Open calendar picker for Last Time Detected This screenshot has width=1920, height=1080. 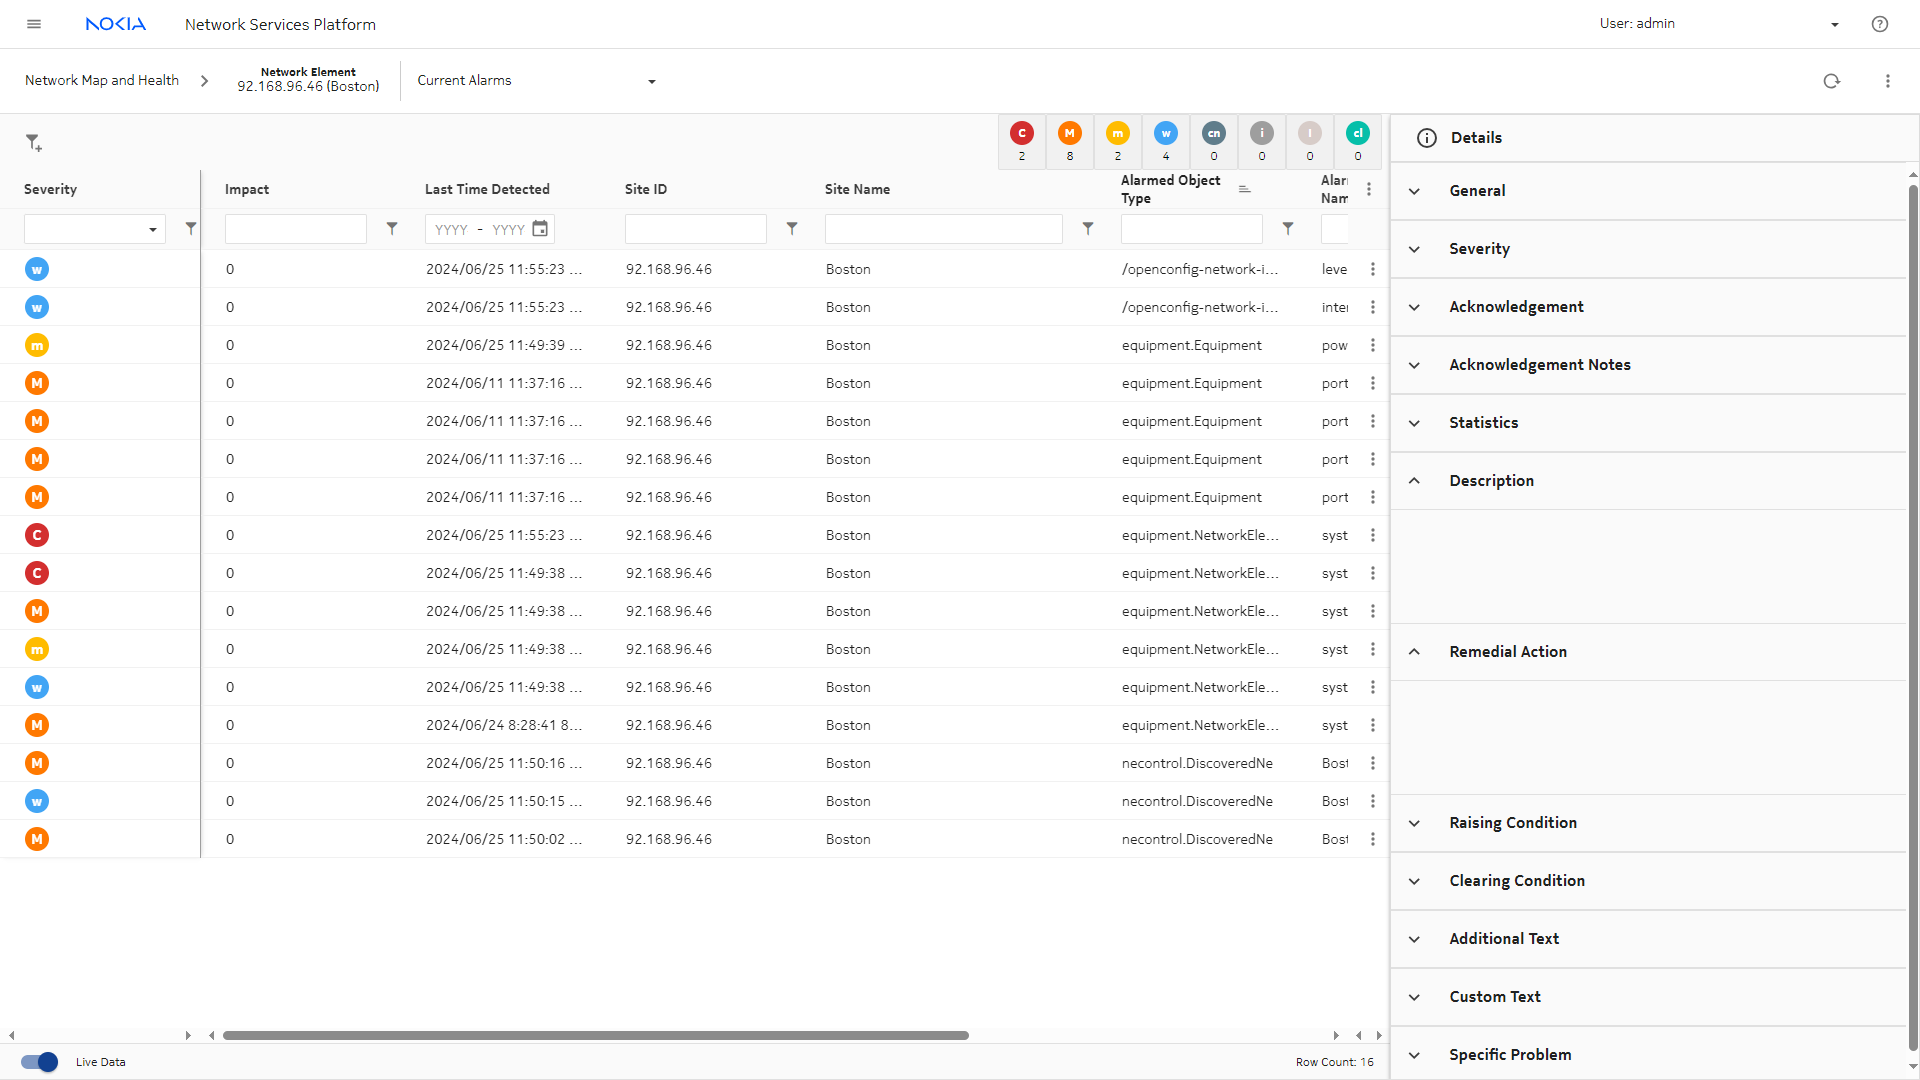[x=540, y=229]
